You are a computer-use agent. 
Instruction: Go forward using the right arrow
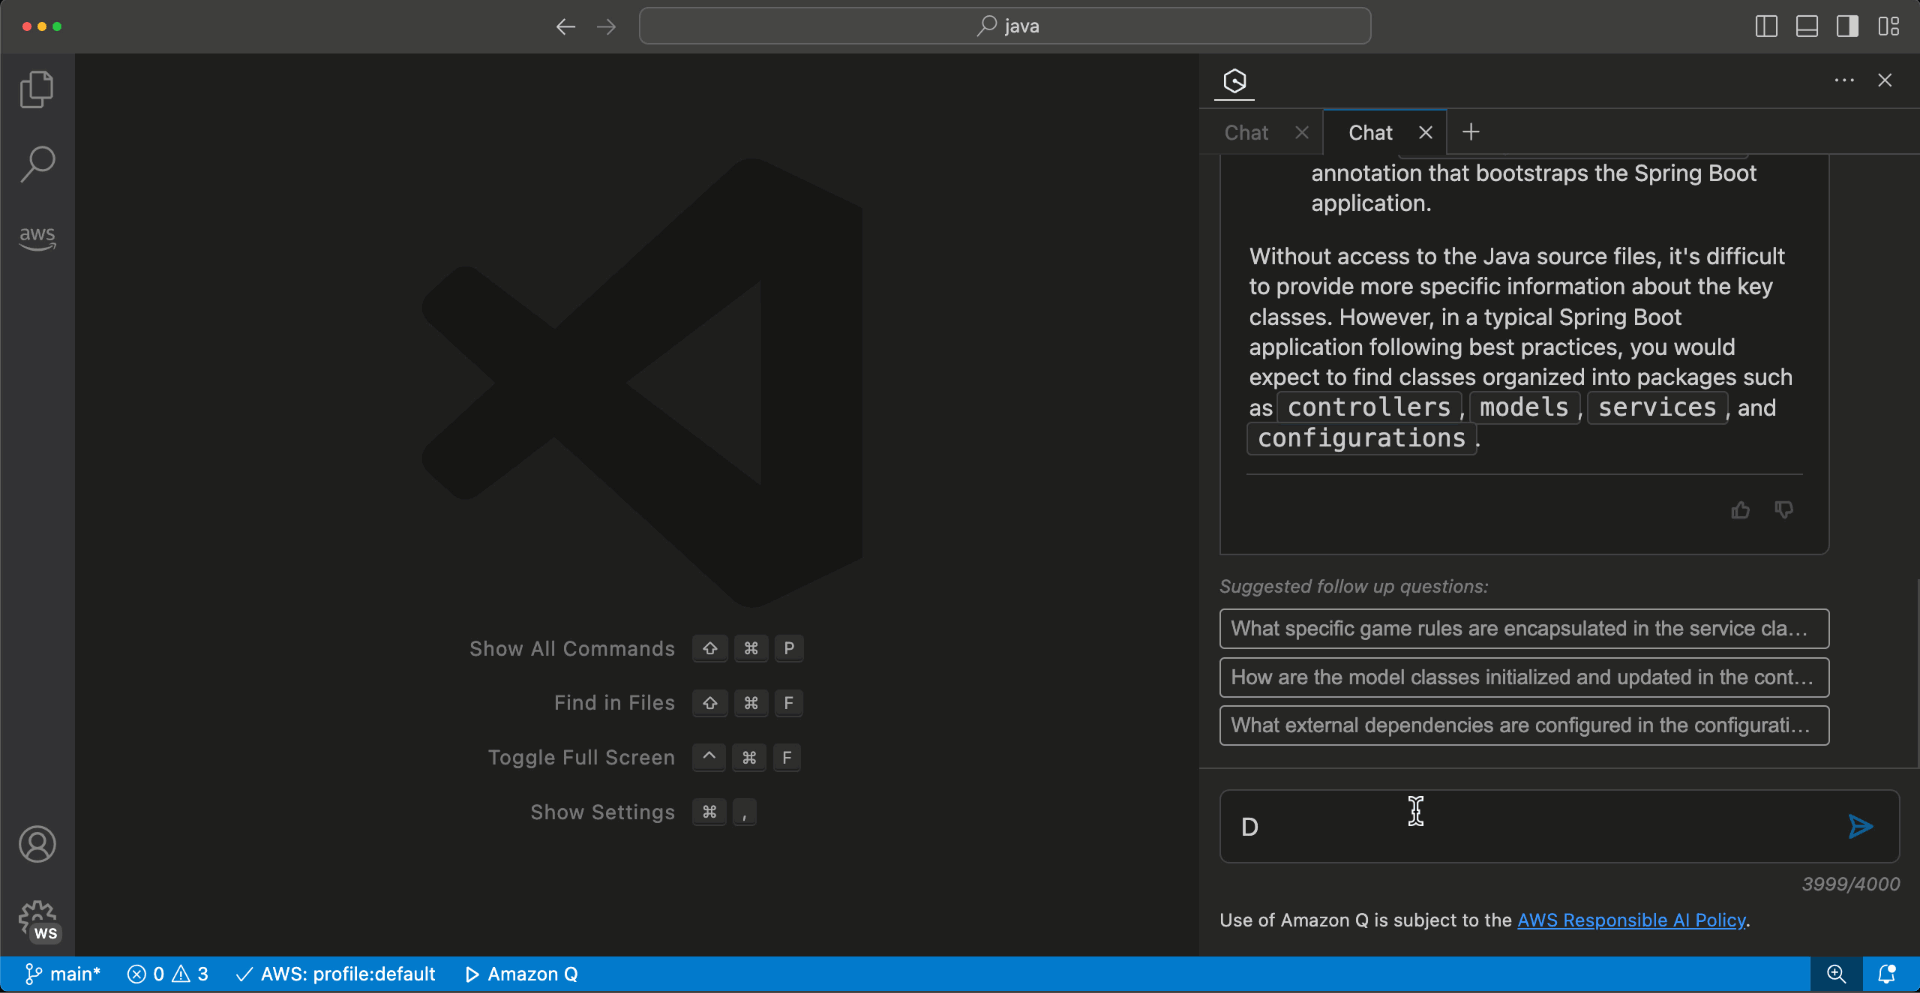click(x=606, y=26)
